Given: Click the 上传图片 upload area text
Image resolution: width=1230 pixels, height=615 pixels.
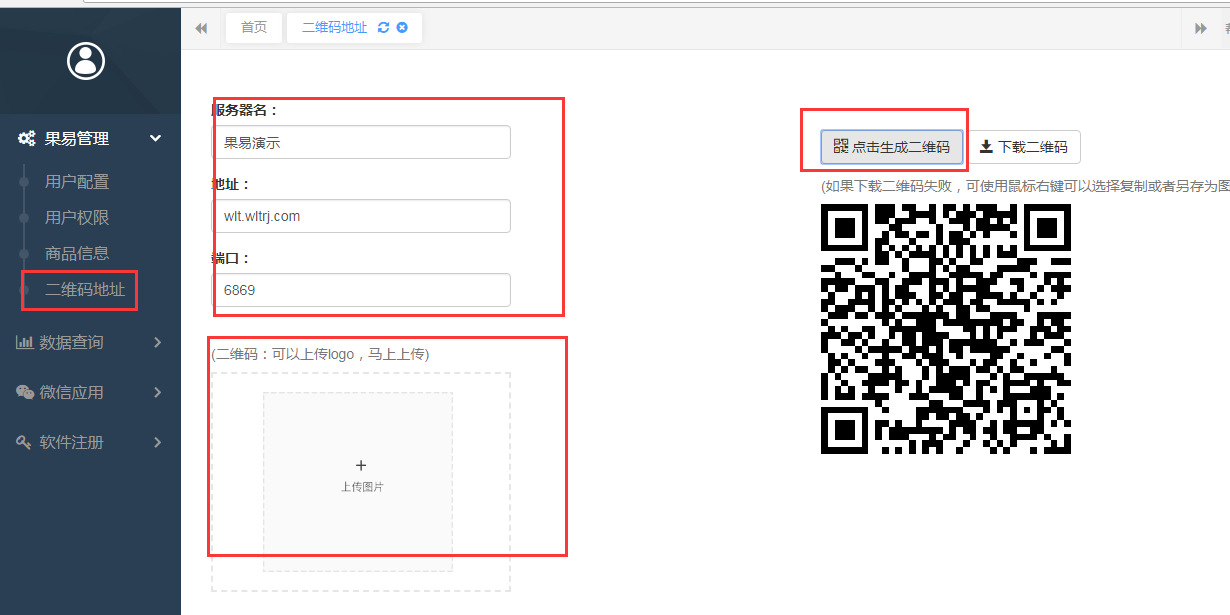Looking at the screenshot, I should 361,487.
